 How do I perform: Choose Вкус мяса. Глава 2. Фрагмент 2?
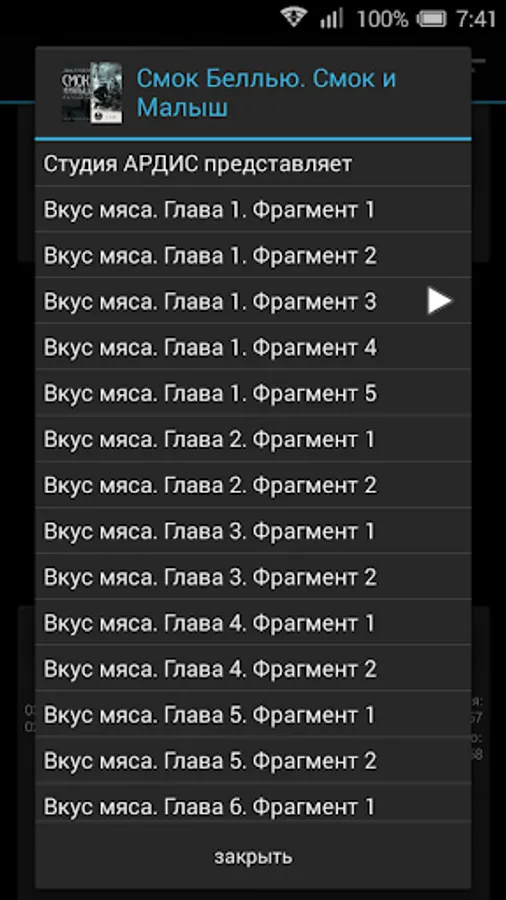point(253,485)
